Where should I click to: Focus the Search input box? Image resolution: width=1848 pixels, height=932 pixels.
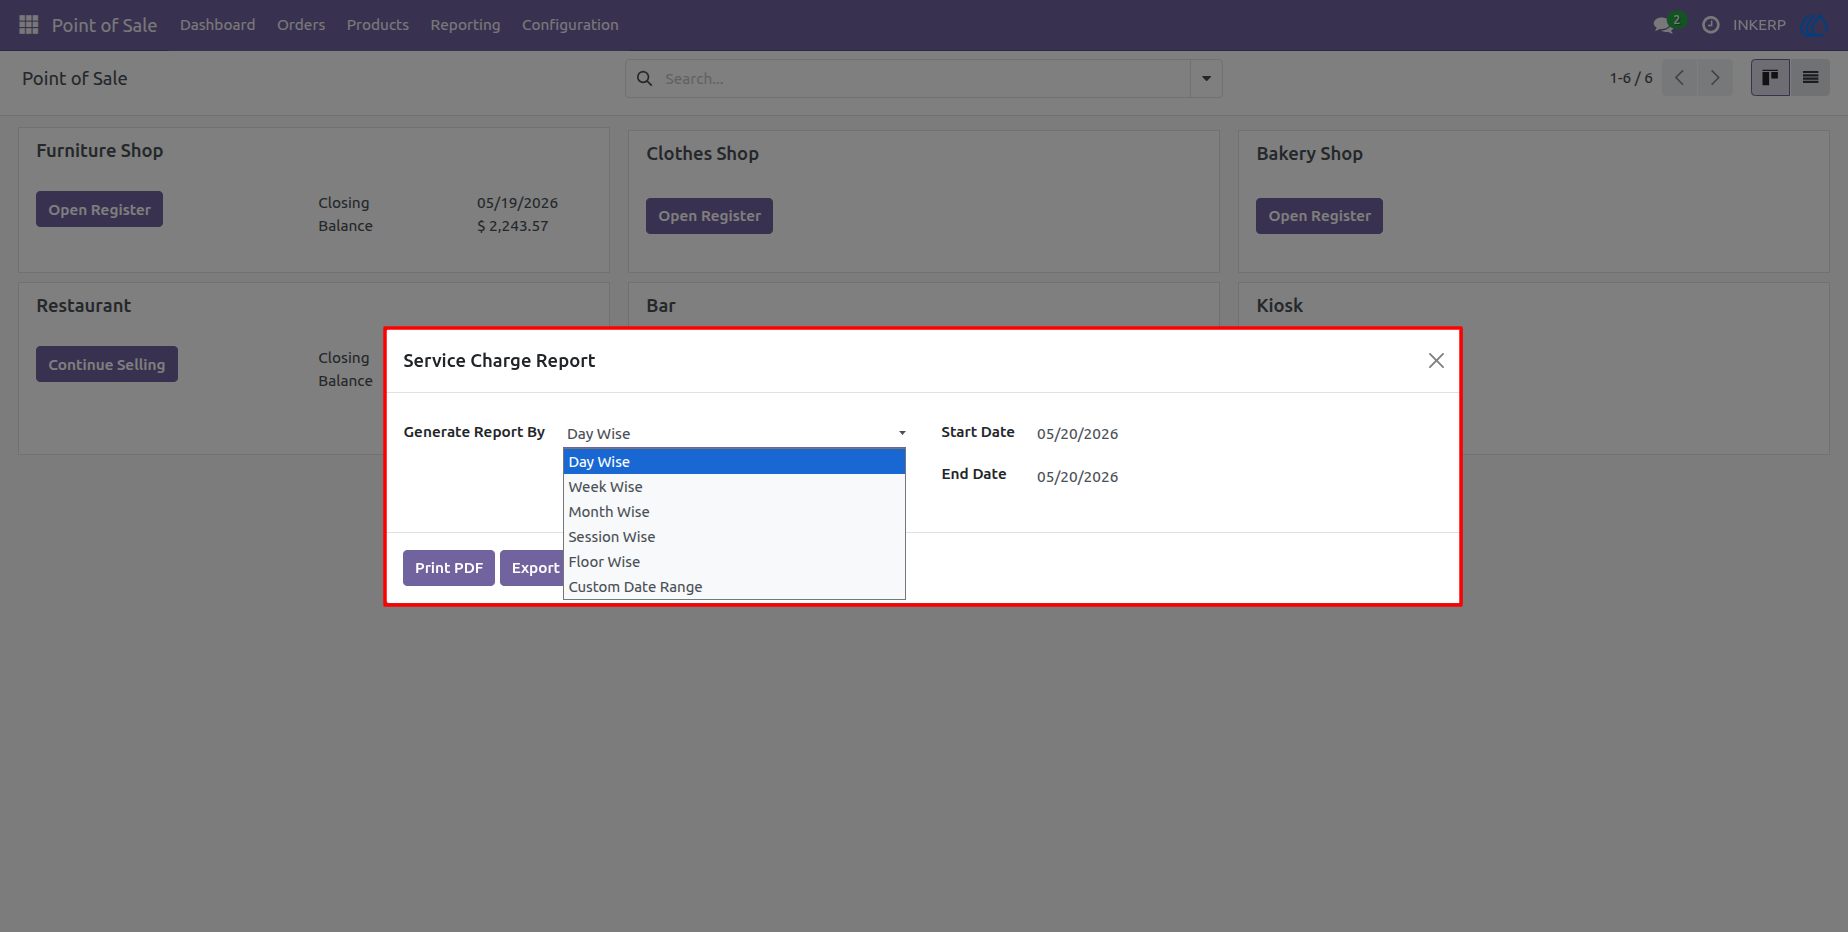pyautogui.click(x=925, y=78)
